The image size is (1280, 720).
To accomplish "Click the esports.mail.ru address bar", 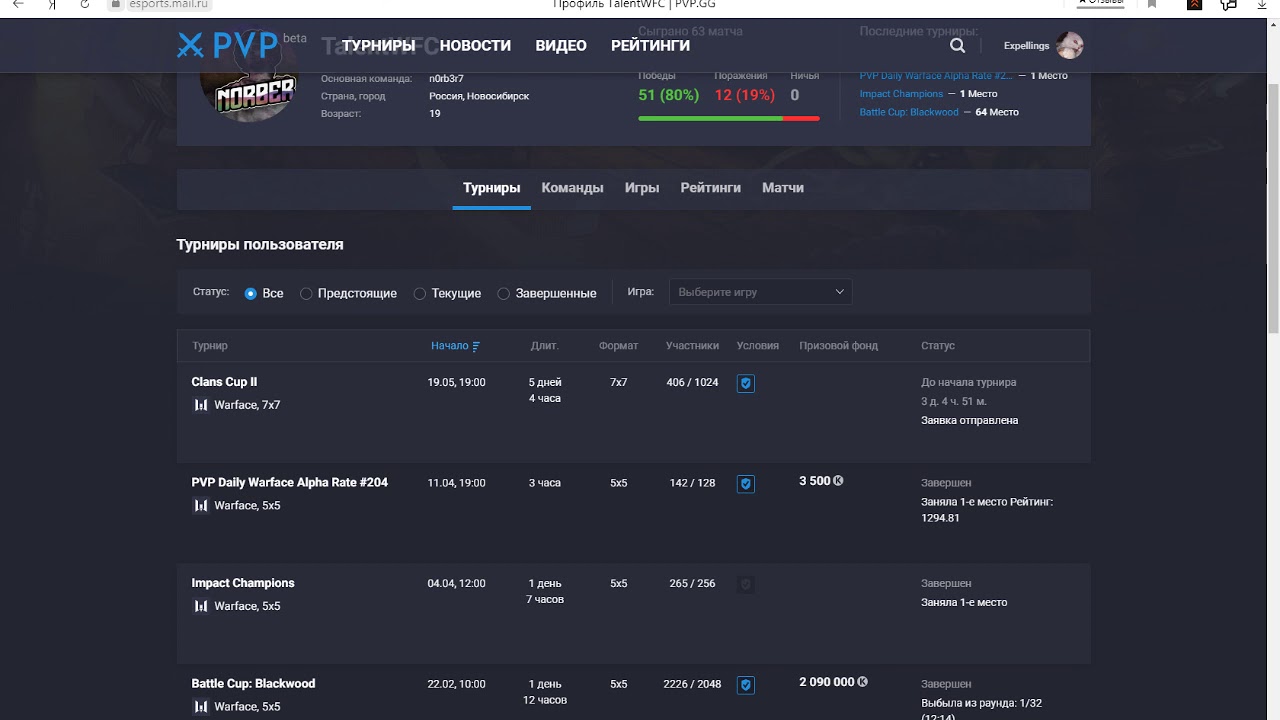I will pyautogui.click(x=169, y=4).
